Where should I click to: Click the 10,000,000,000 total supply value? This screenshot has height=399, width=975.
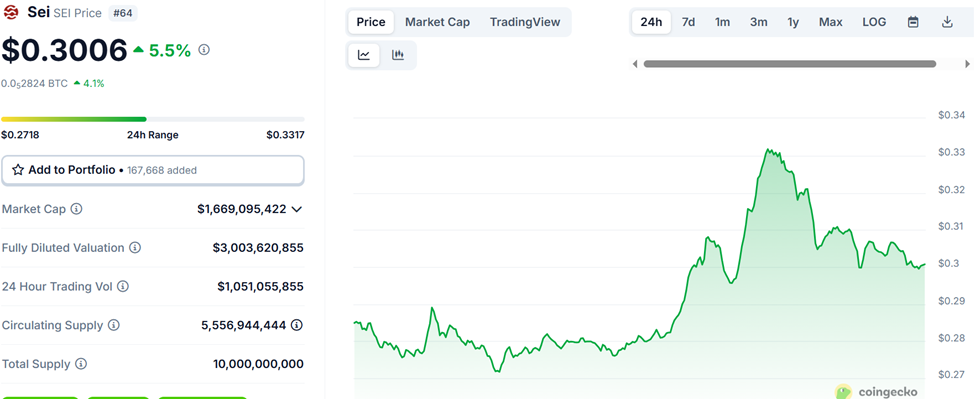coord(258,364)
